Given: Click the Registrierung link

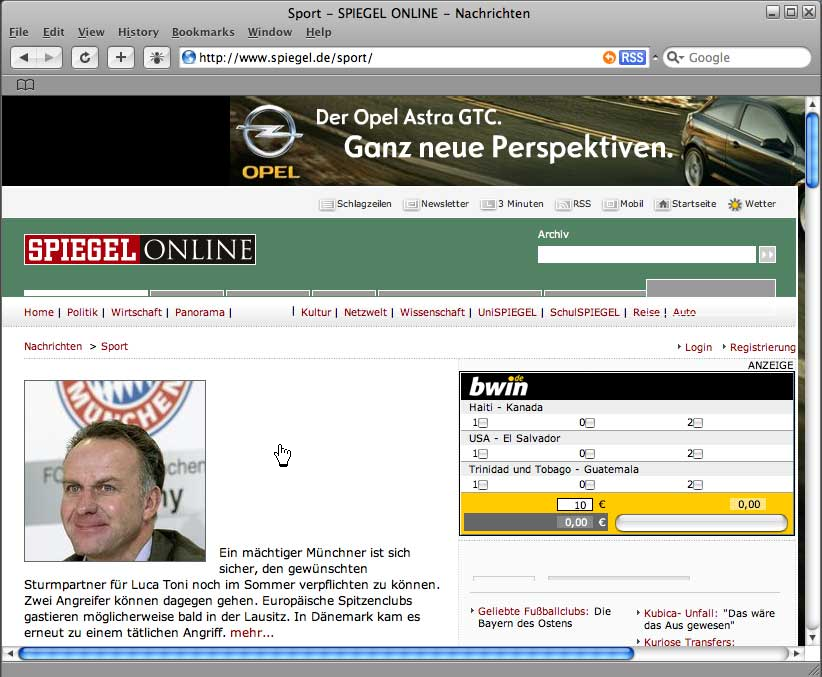Looking at the screenshot, I should point(762,348).
